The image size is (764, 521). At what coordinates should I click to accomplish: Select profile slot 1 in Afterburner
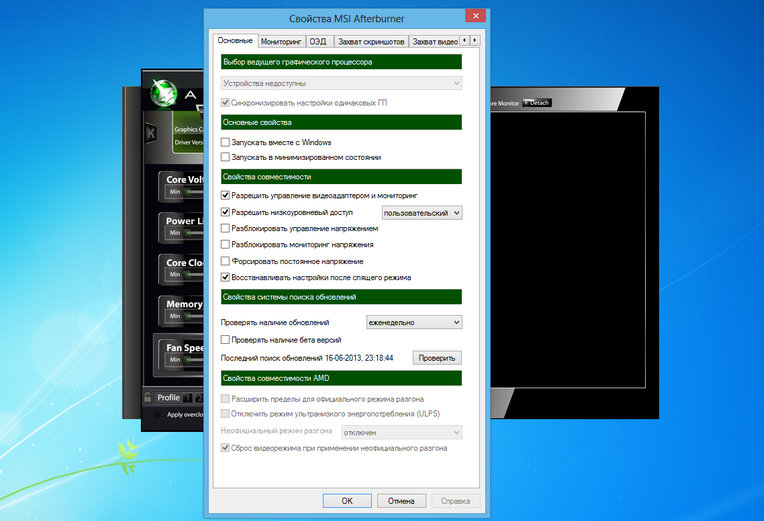188,398
